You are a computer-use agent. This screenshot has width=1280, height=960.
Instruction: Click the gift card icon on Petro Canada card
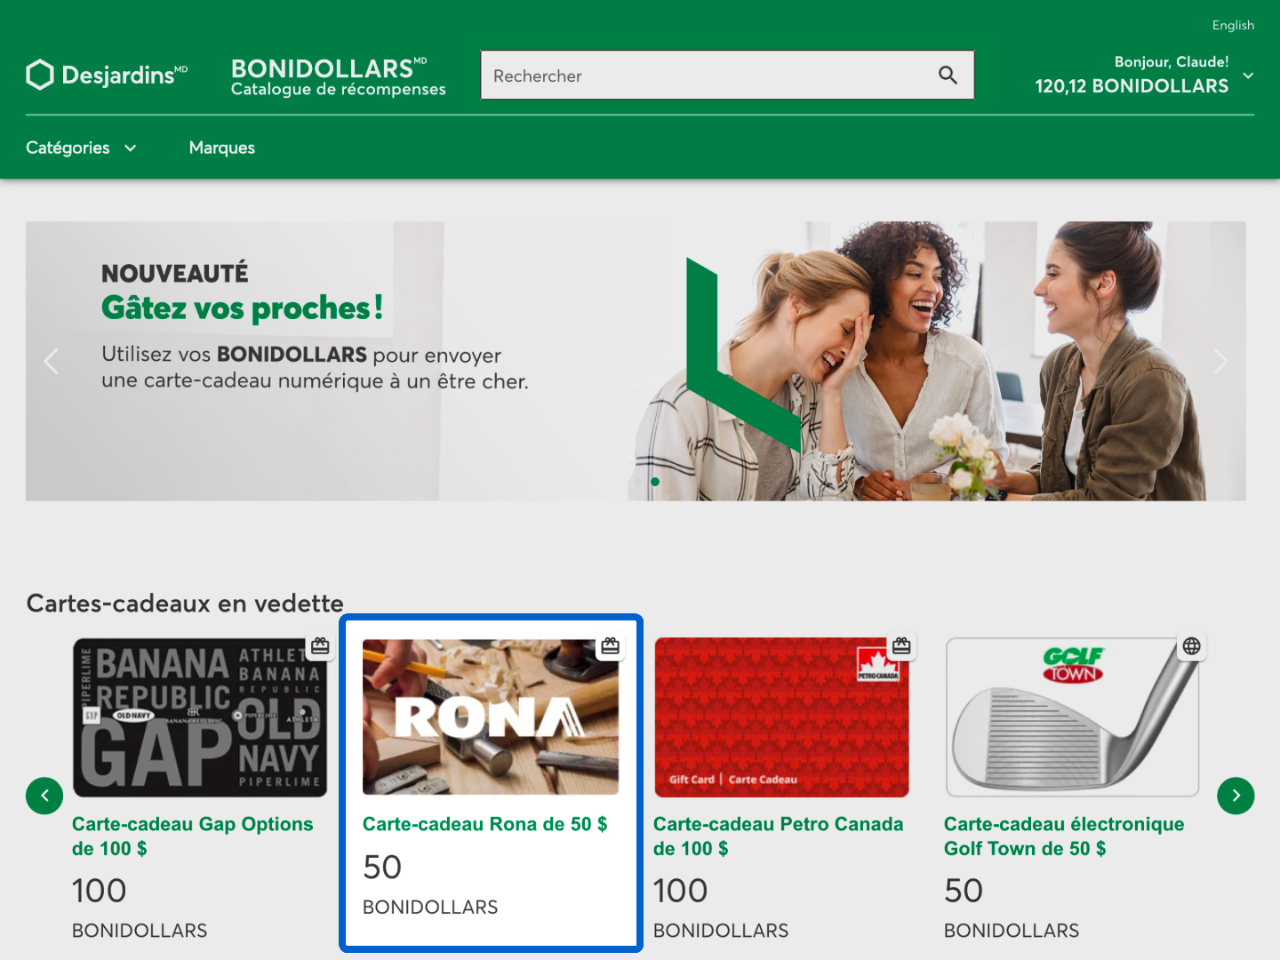click(x=901, y=646)
